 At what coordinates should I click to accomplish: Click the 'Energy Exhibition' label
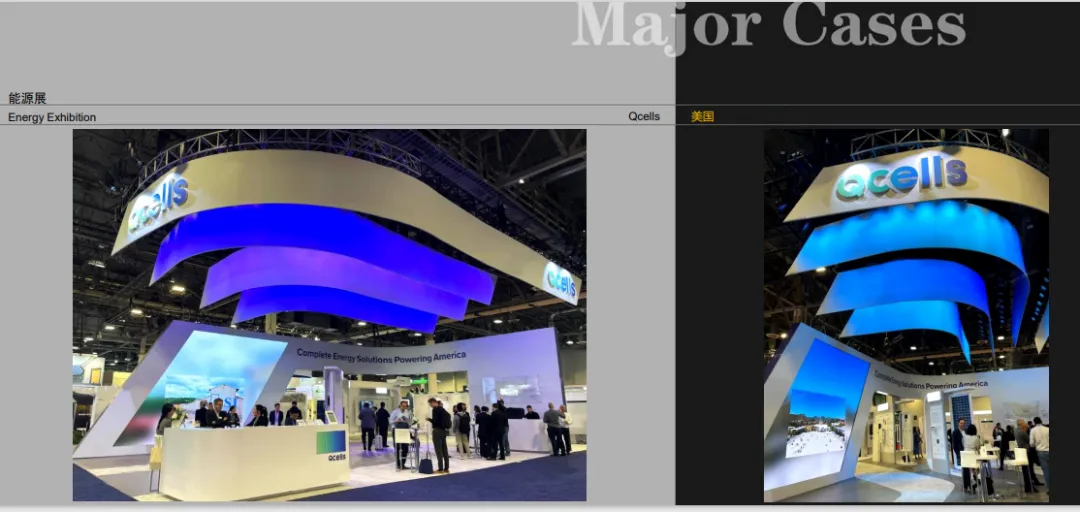pos(52,117)
